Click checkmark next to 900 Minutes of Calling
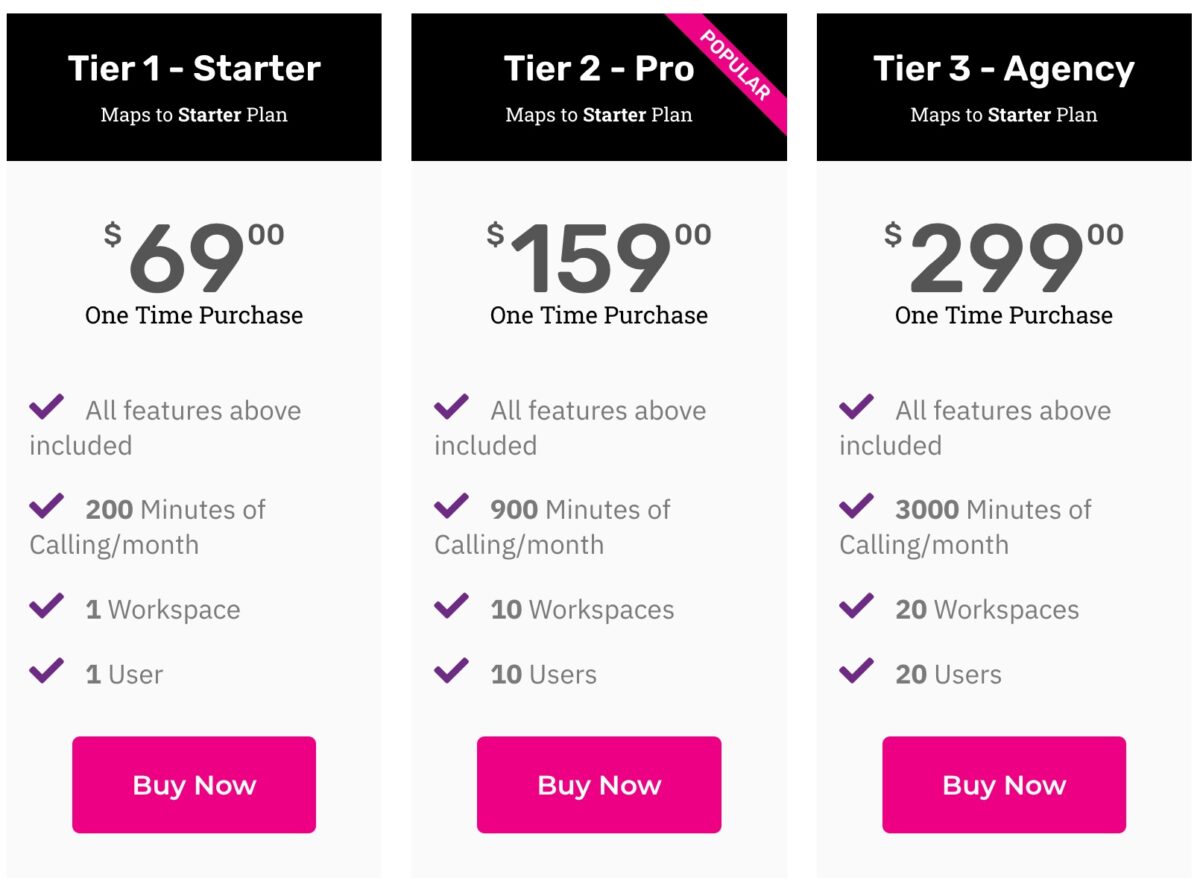Screen dimensions: 1200x887 (452, 506)
